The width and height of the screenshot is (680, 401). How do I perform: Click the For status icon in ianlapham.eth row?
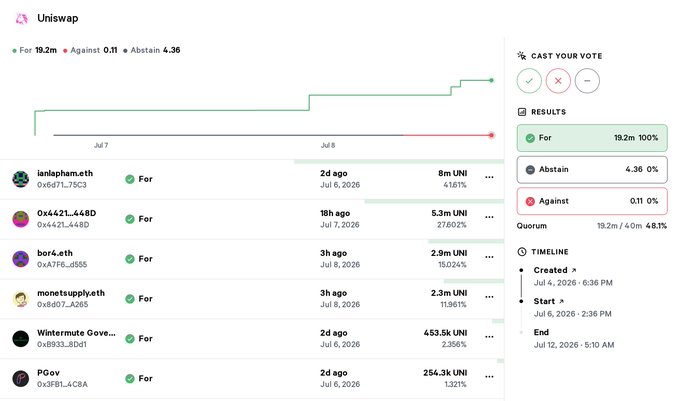point(130,179)
